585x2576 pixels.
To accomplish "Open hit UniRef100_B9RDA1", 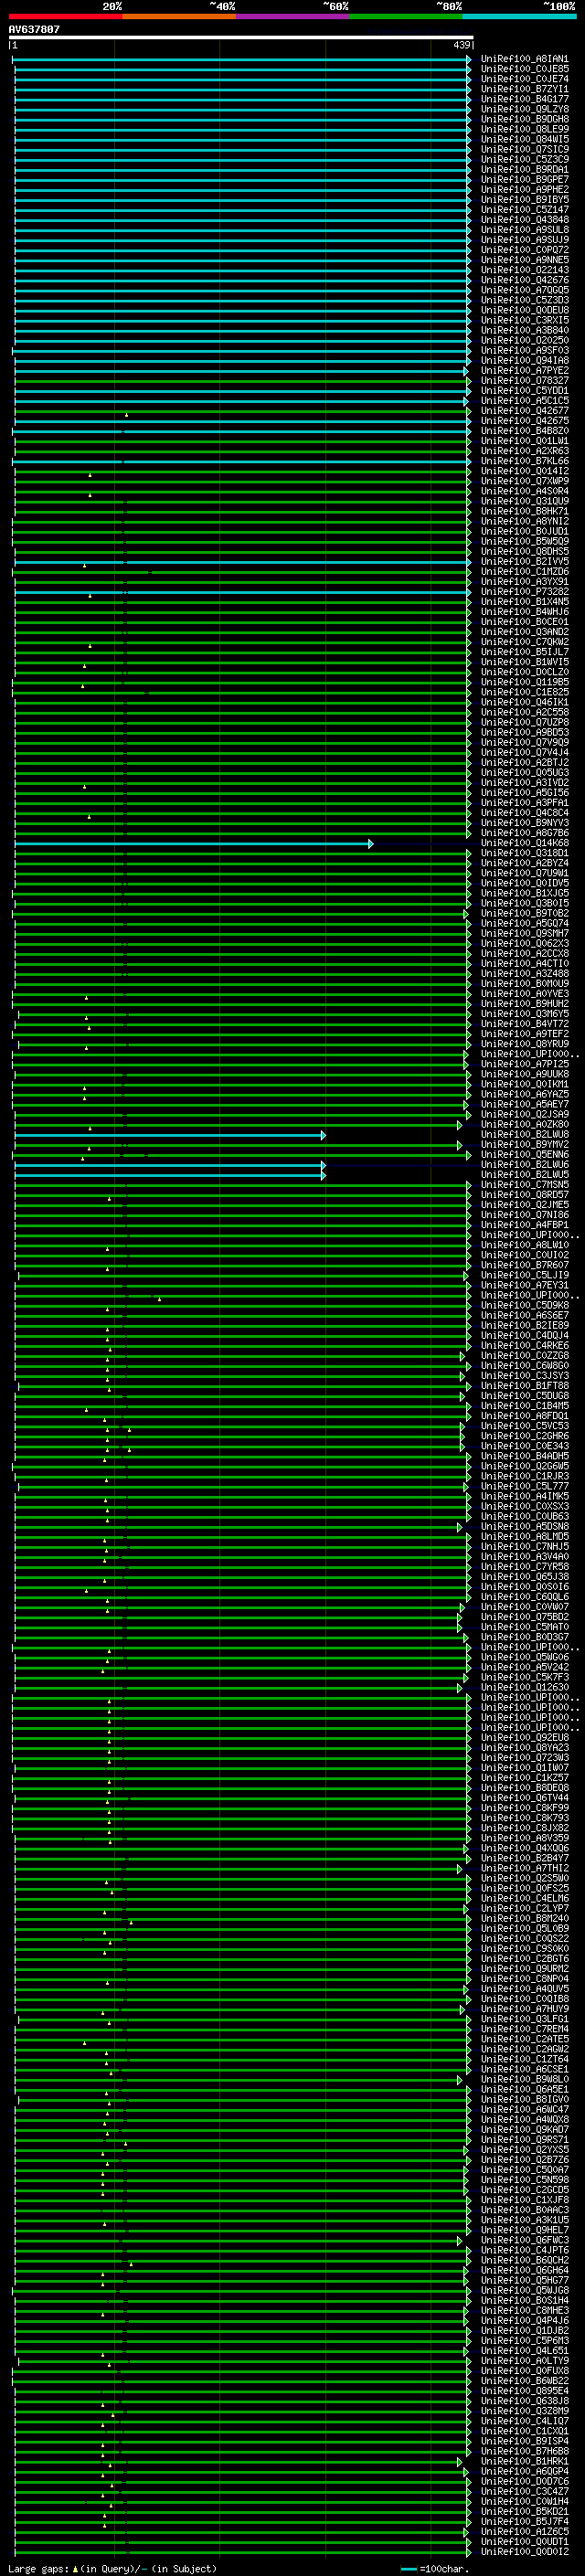I will tap(524, 169).
